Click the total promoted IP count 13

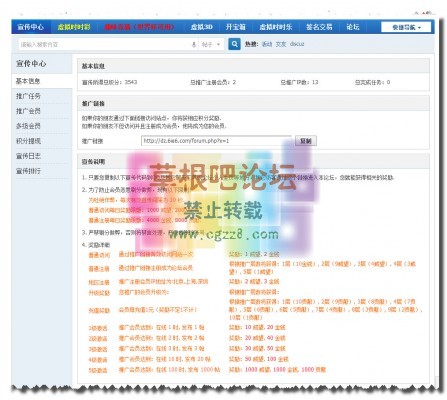coord(315,82)
